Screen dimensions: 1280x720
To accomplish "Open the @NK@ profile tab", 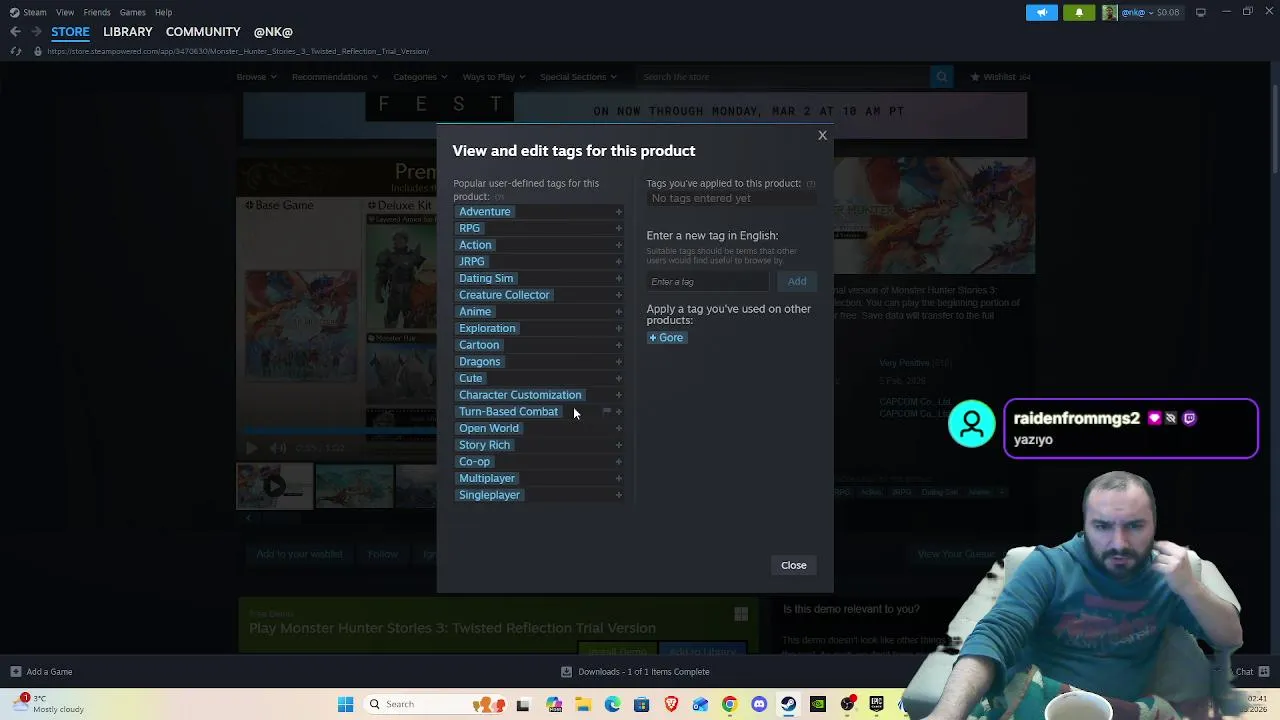I will [x=273, y=32].
